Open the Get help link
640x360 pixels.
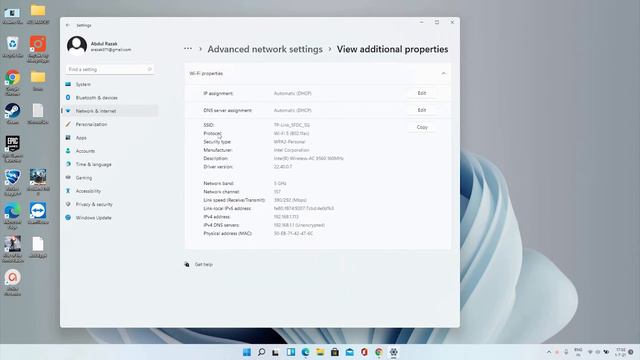tap(203, 264)
